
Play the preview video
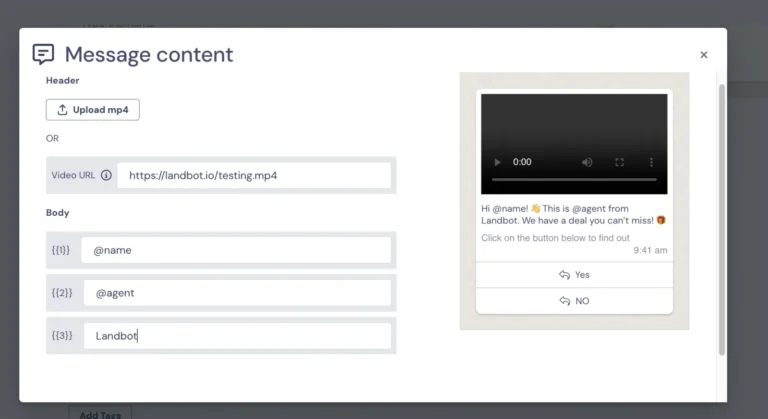click(x=497, y=162)
